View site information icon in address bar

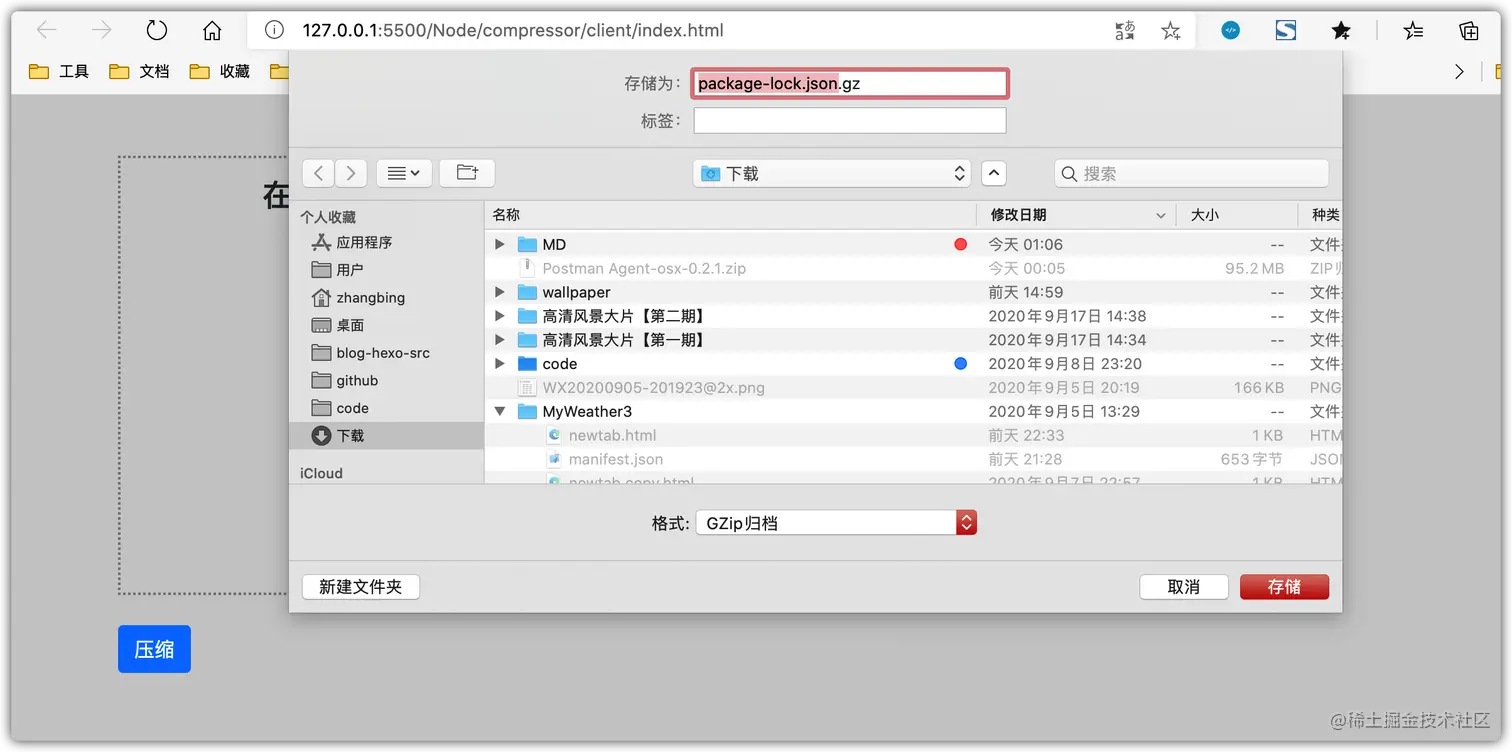click(274, 31)
